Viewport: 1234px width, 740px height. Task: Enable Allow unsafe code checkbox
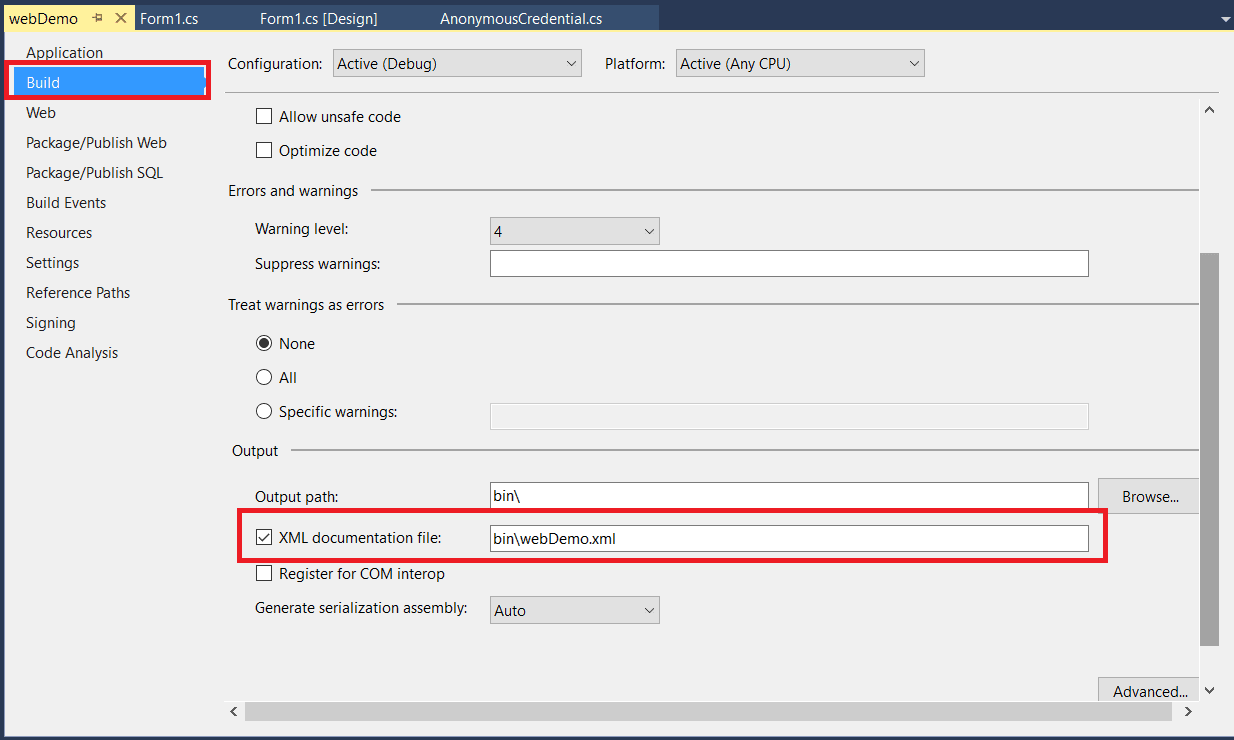pyautogui.click(x=264, y=117)
